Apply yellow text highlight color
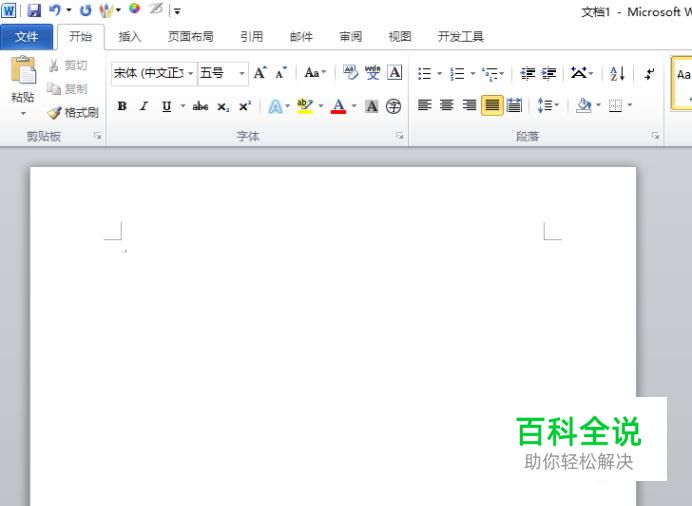 coord(305,106)
